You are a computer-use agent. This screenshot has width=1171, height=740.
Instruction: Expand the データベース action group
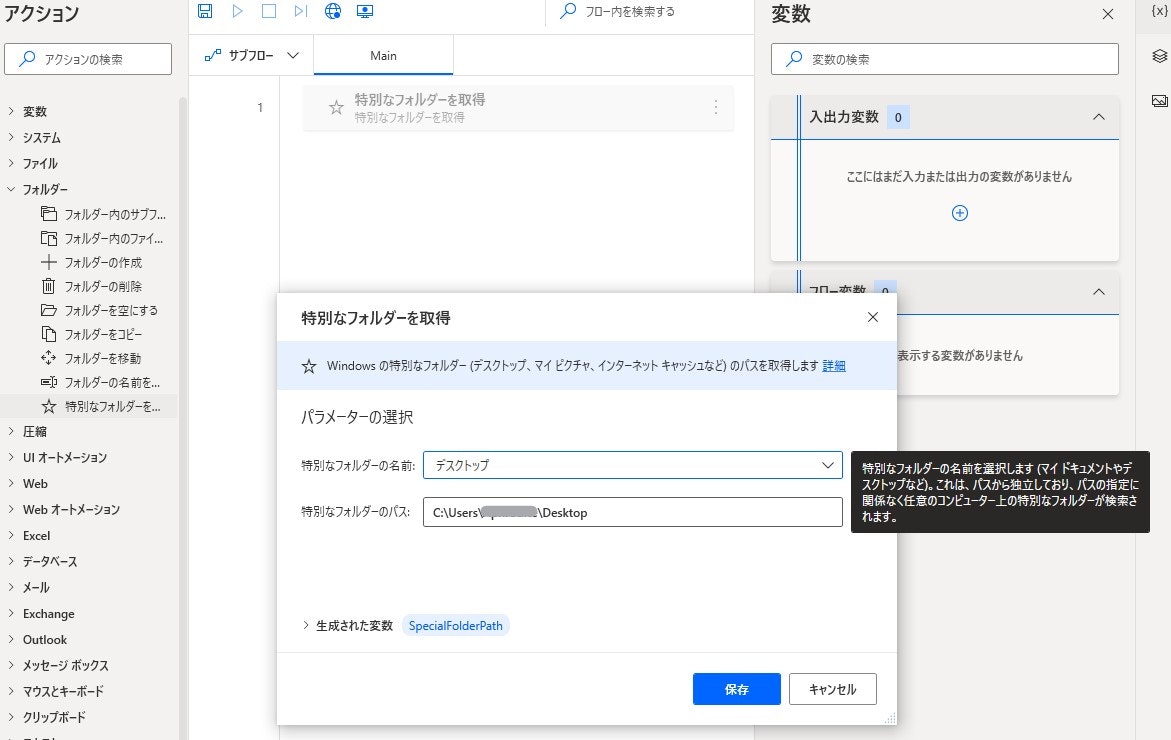tap(11, 562)
